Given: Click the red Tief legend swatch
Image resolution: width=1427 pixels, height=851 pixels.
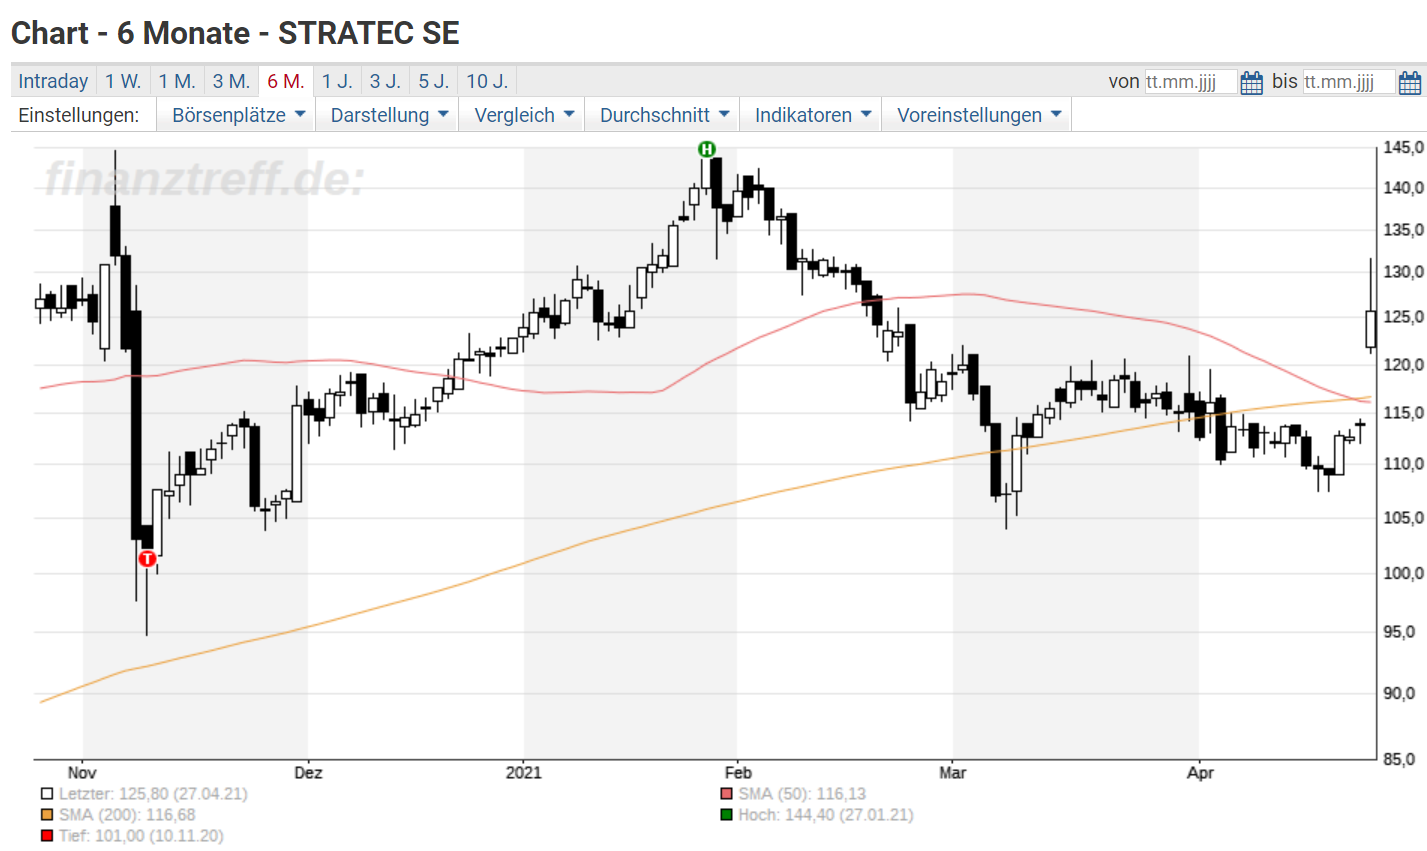Looking at the screenshot, I should click(x=47, y=836).
